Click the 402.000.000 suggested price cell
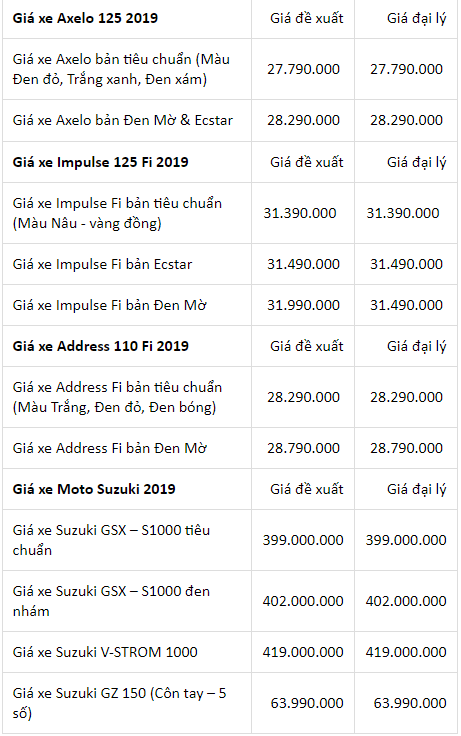Viewport: 461px width, 736px height. coord(303,601)
